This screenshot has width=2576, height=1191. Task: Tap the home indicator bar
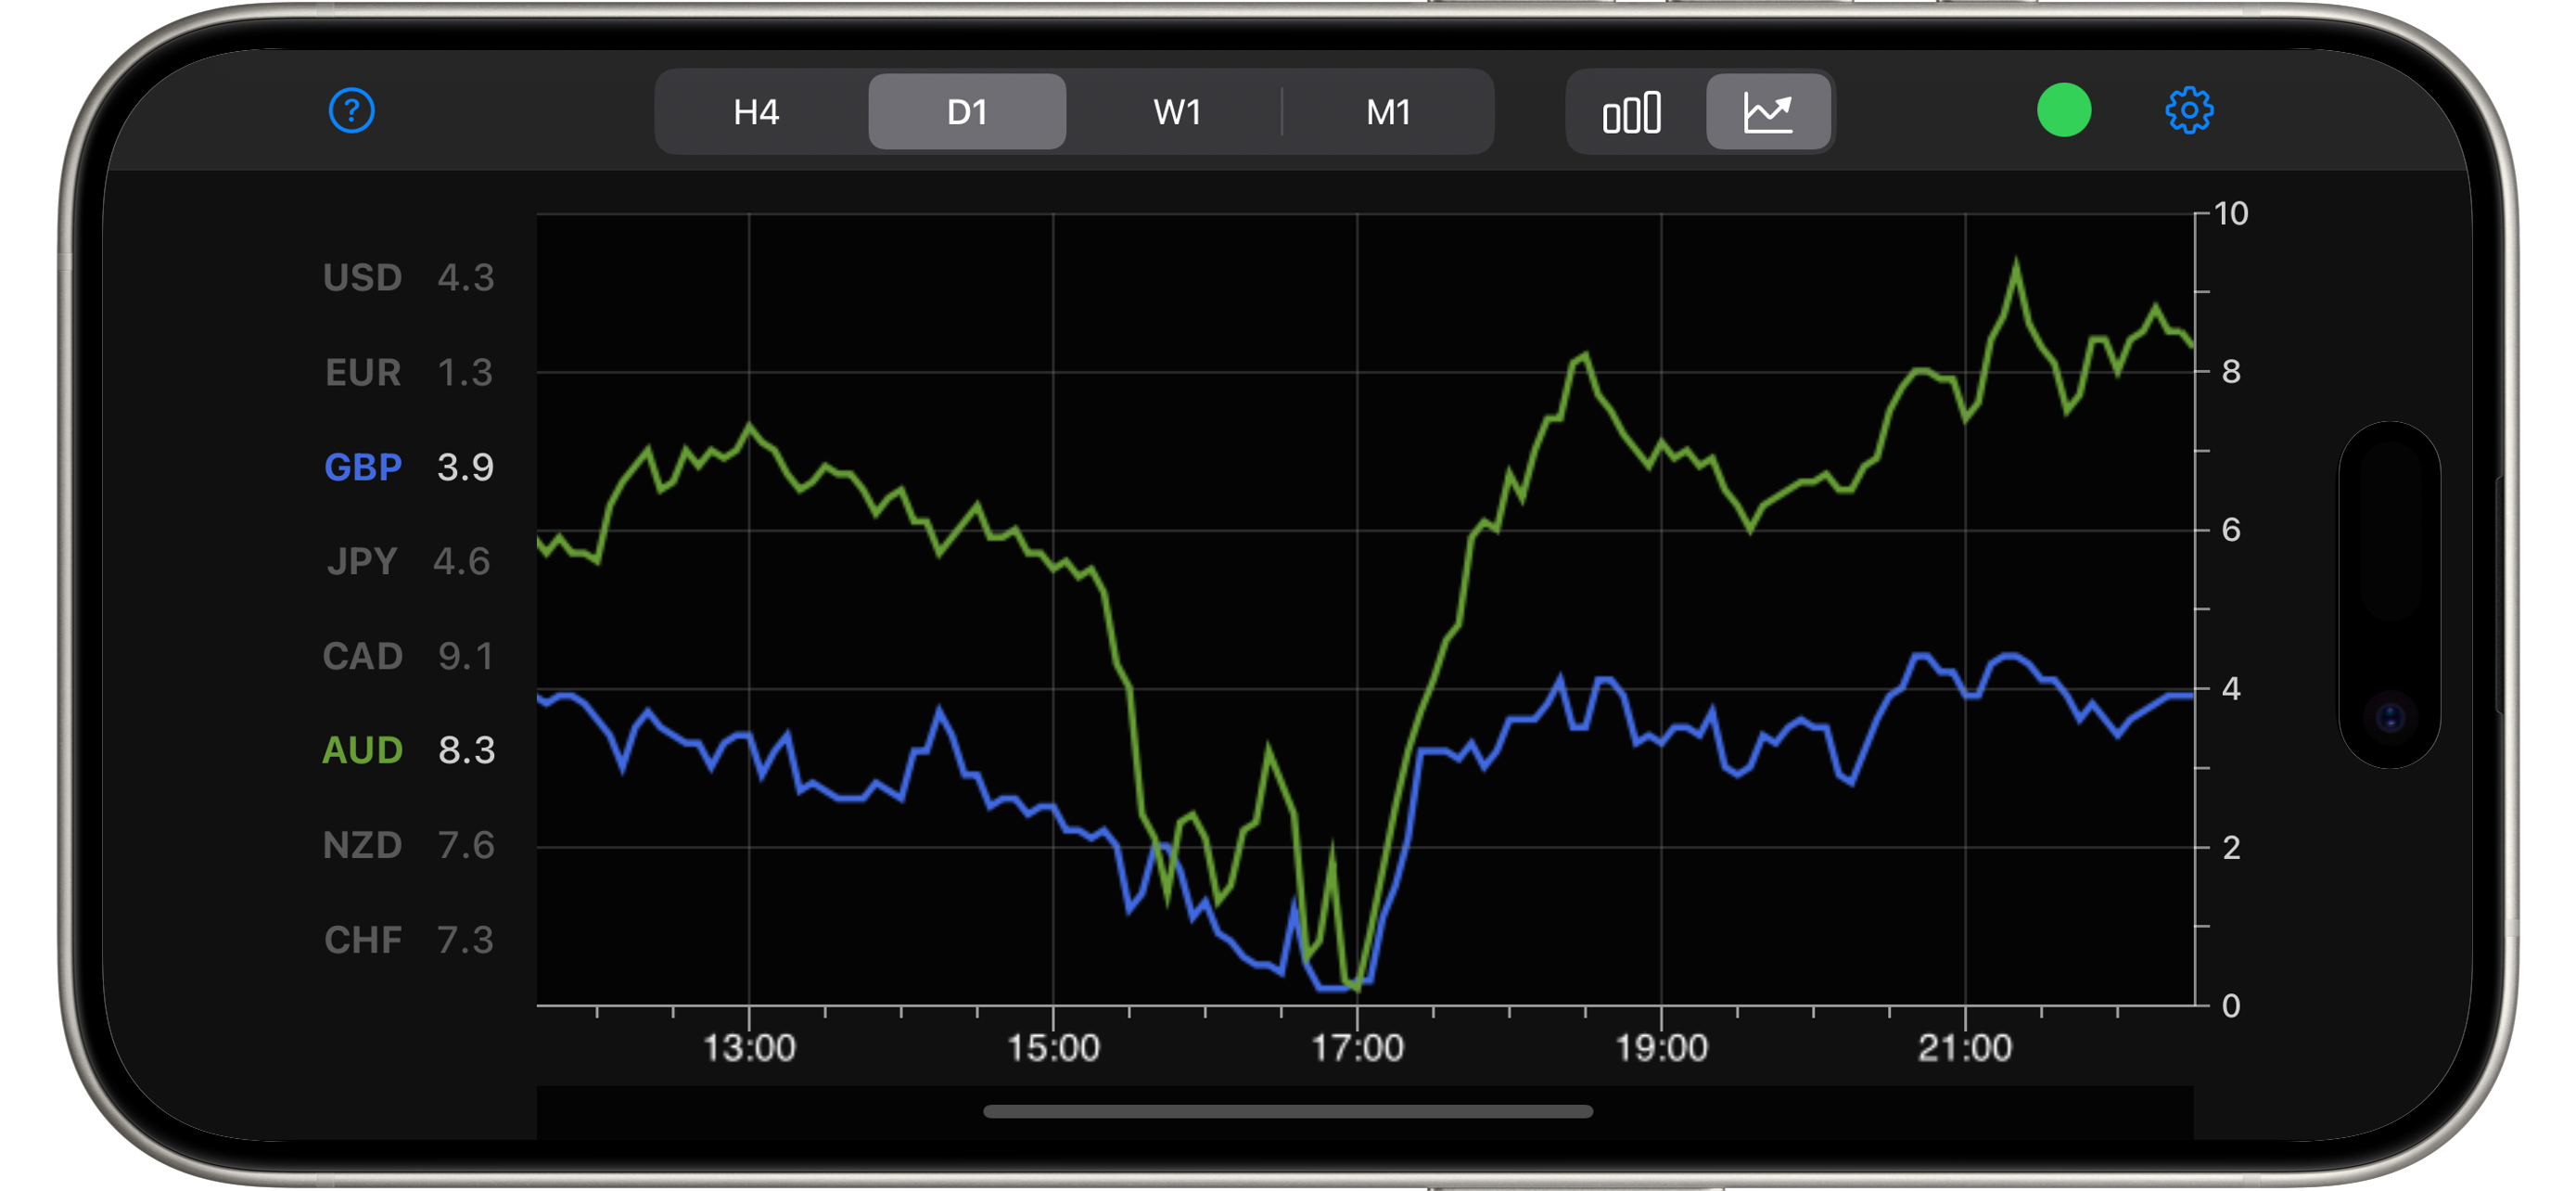pos(1287,1112)
